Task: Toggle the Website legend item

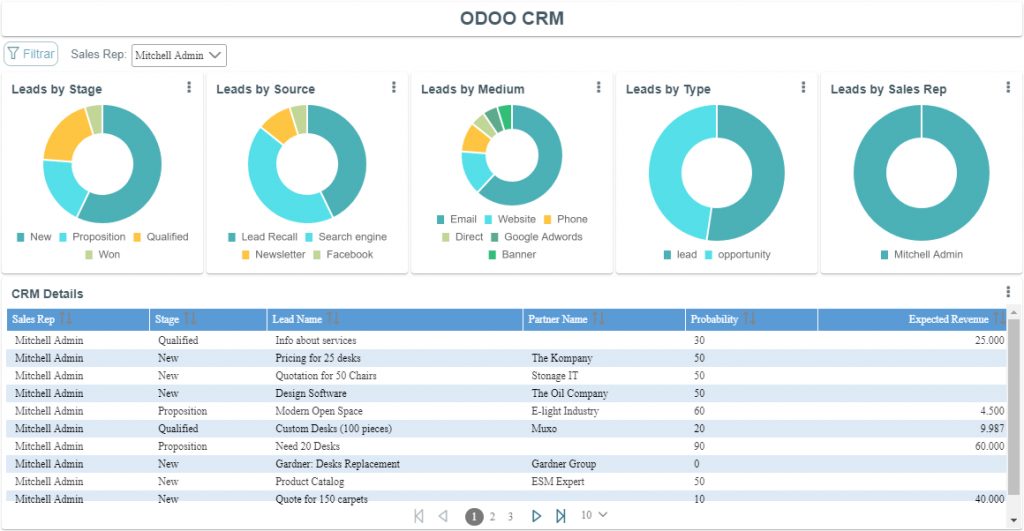Action: [x=510, y=219]
